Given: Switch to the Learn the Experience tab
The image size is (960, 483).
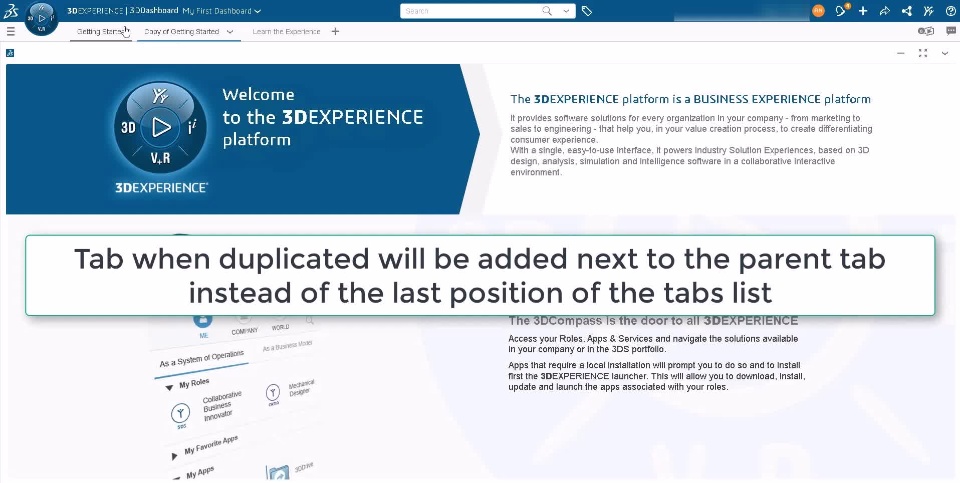Looking at the screenshot, I should tap(286, 31).
